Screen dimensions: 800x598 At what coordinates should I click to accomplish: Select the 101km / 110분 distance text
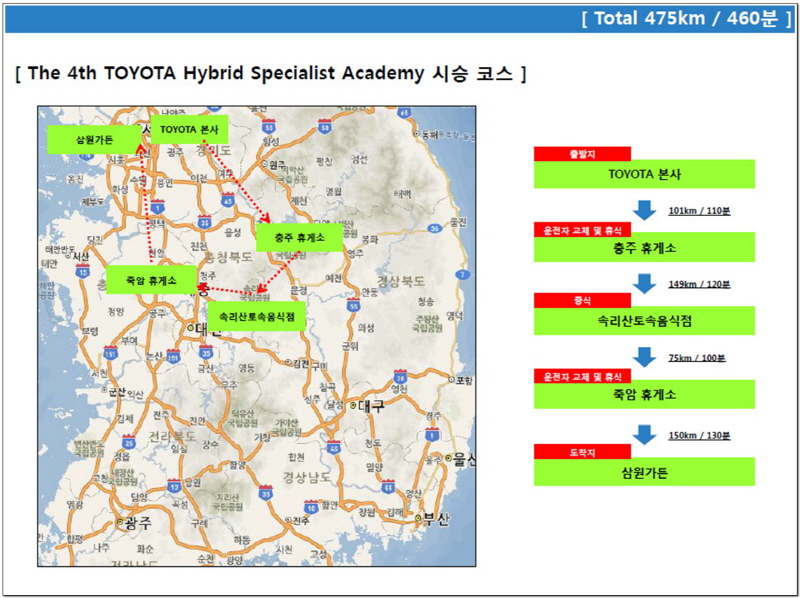pos(699,211)
